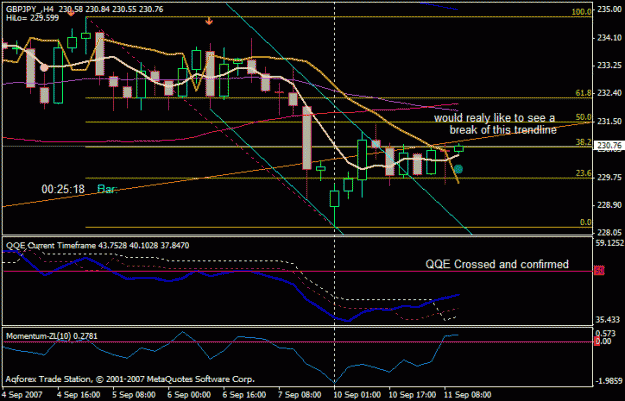
Task: Select the 50.0 Fibonacci level label
Action: click(583, 117)
